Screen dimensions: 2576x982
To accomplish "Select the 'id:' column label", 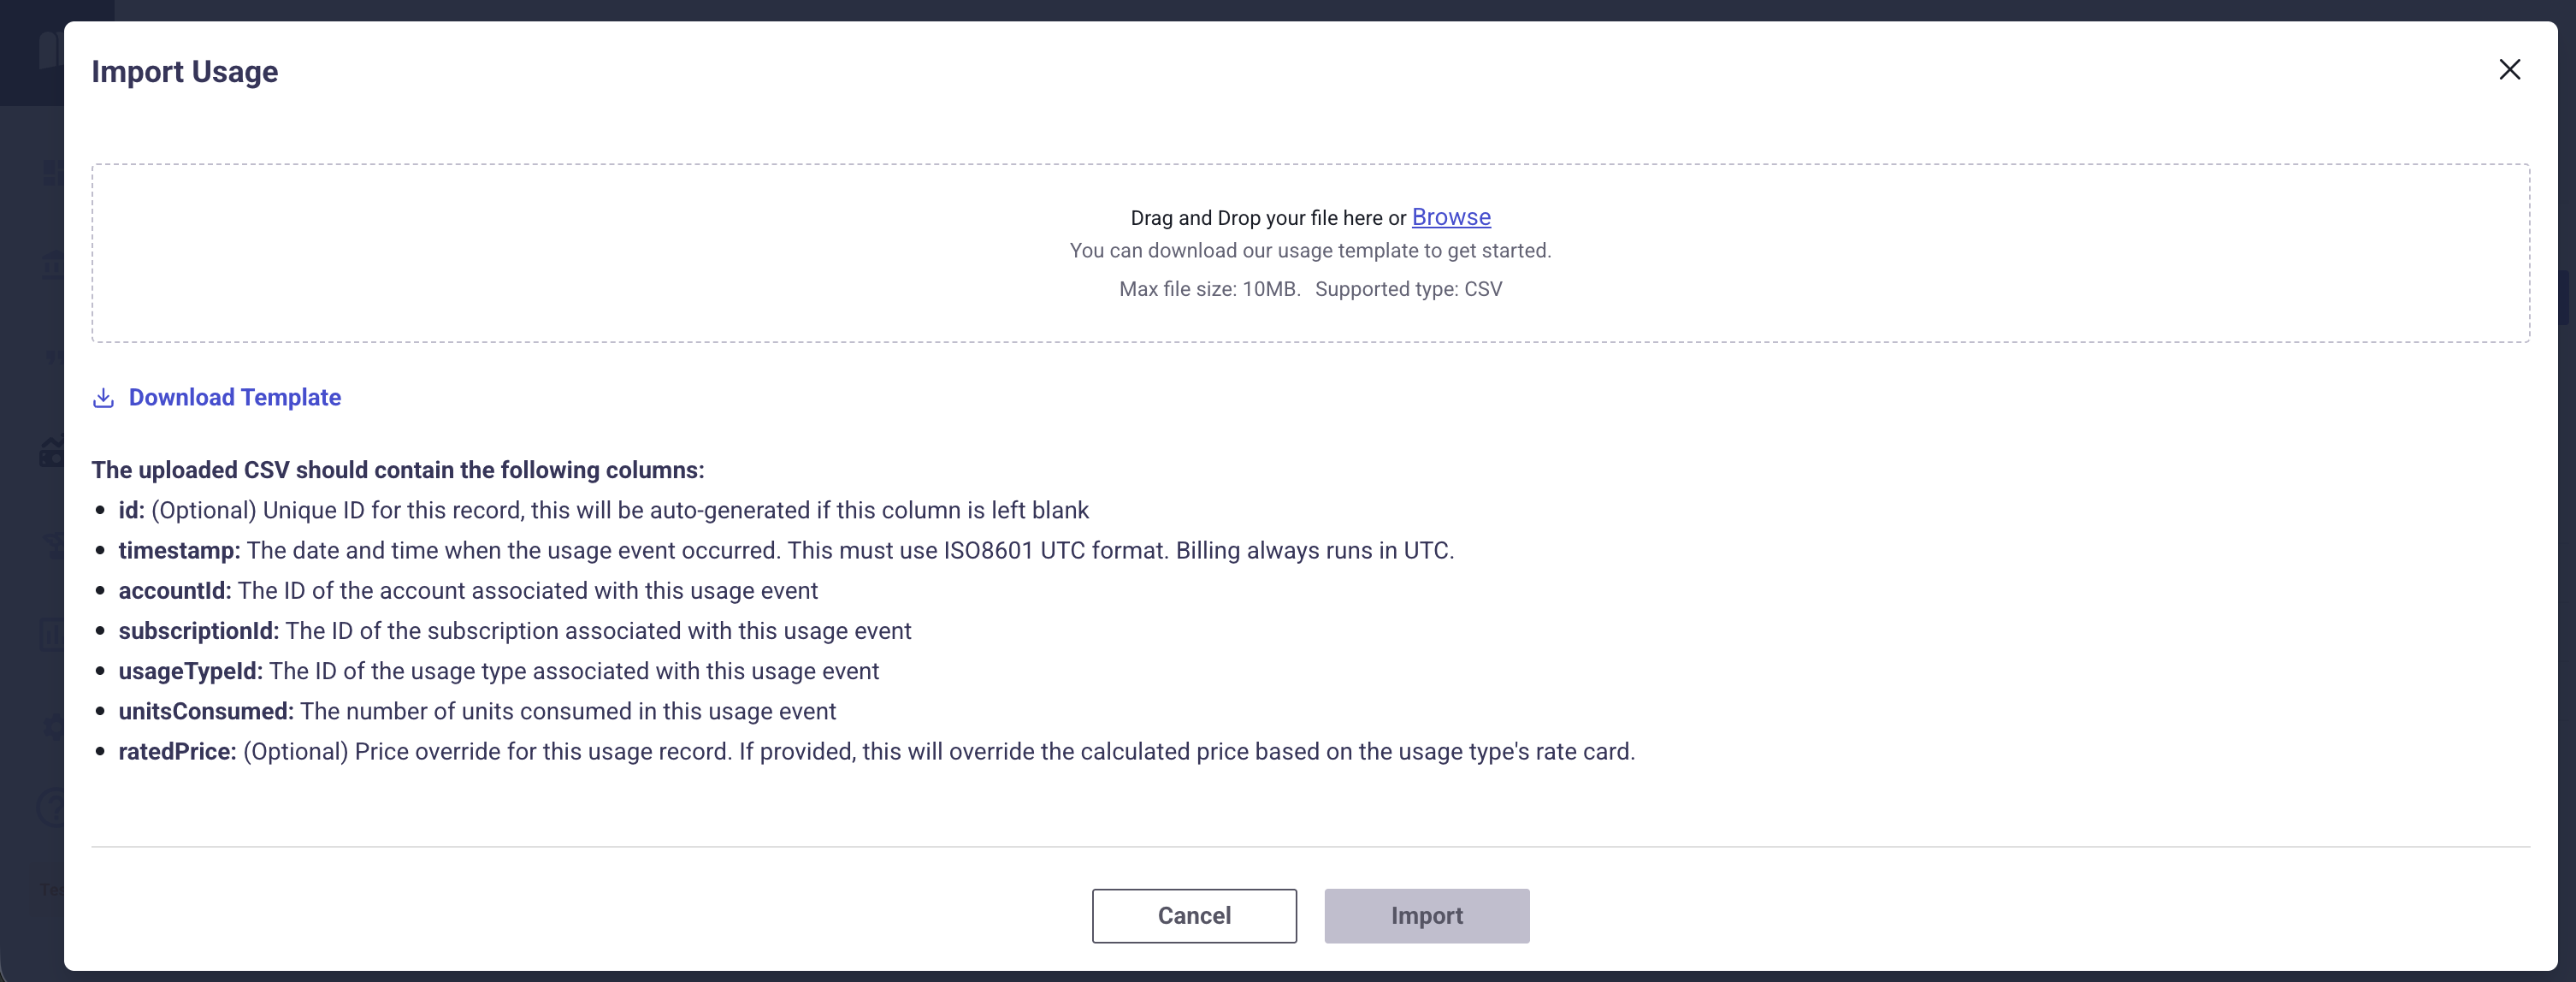I will coord(131,511).
